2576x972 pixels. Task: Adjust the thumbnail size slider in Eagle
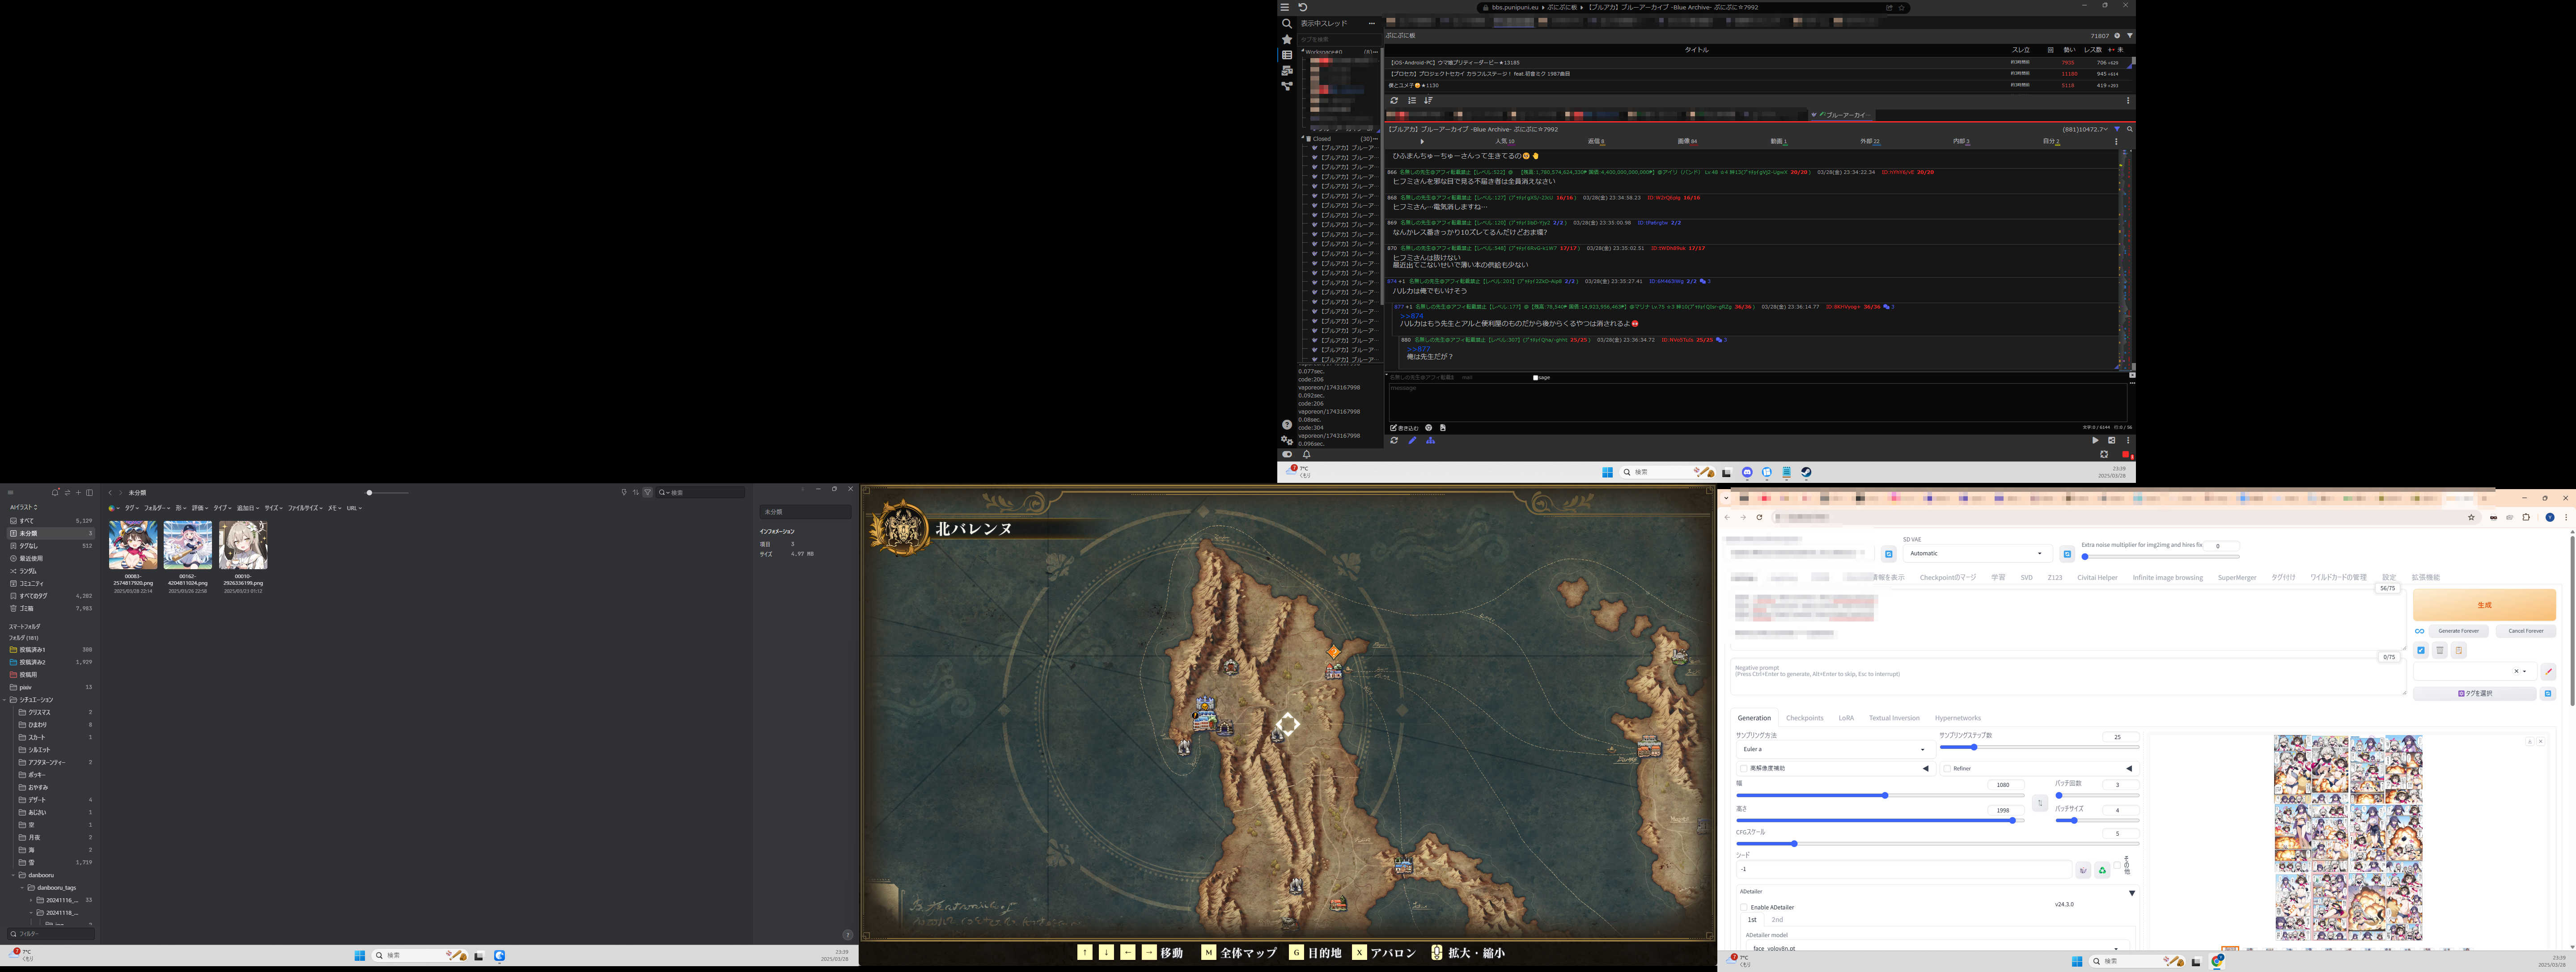point(387,493)
